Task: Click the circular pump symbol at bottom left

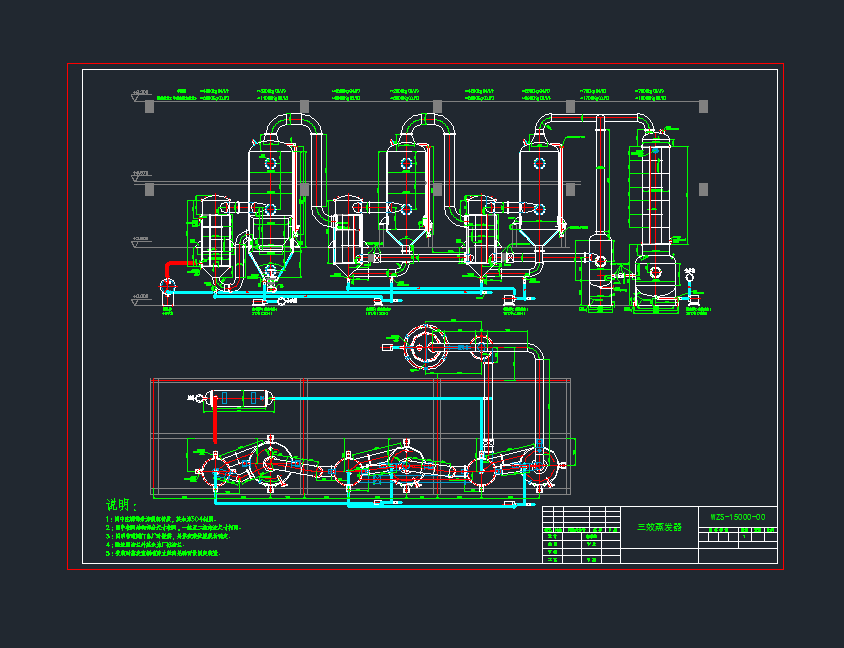Action: point(167,284)
